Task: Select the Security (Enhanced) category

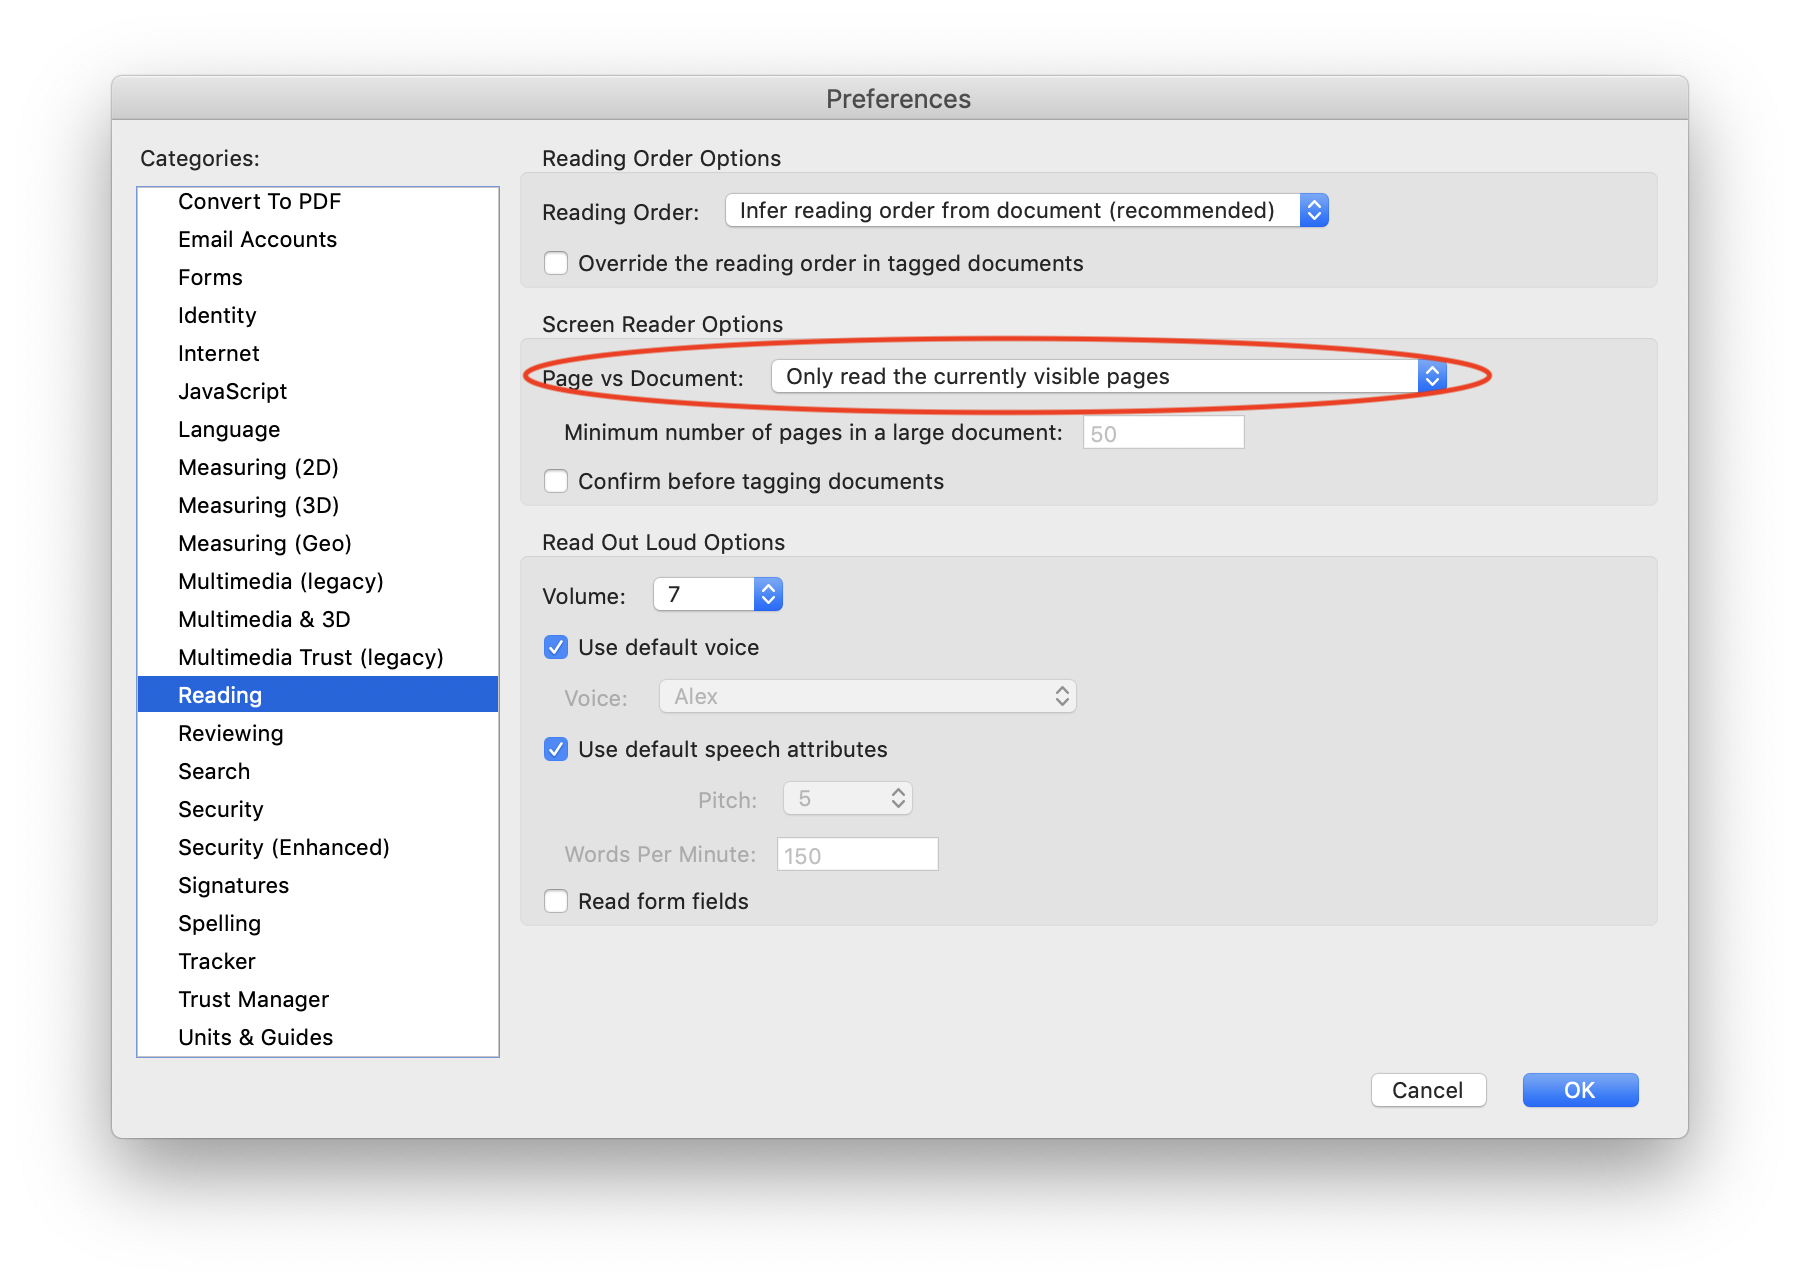Action: pos(283,847)
